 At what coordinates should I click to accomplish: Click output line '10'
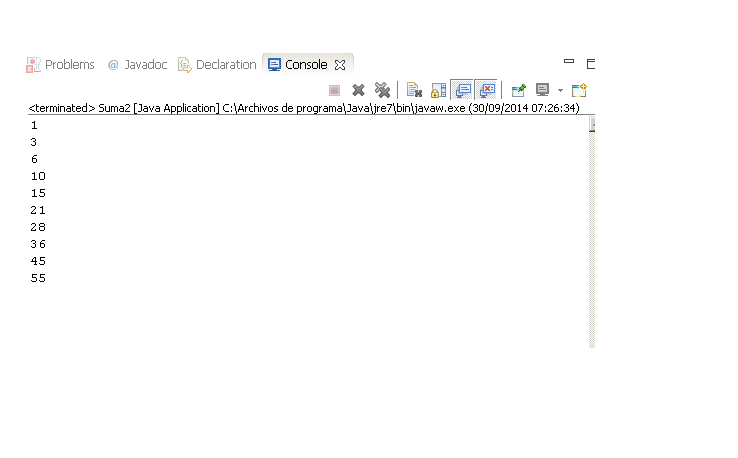coord(38,176)
